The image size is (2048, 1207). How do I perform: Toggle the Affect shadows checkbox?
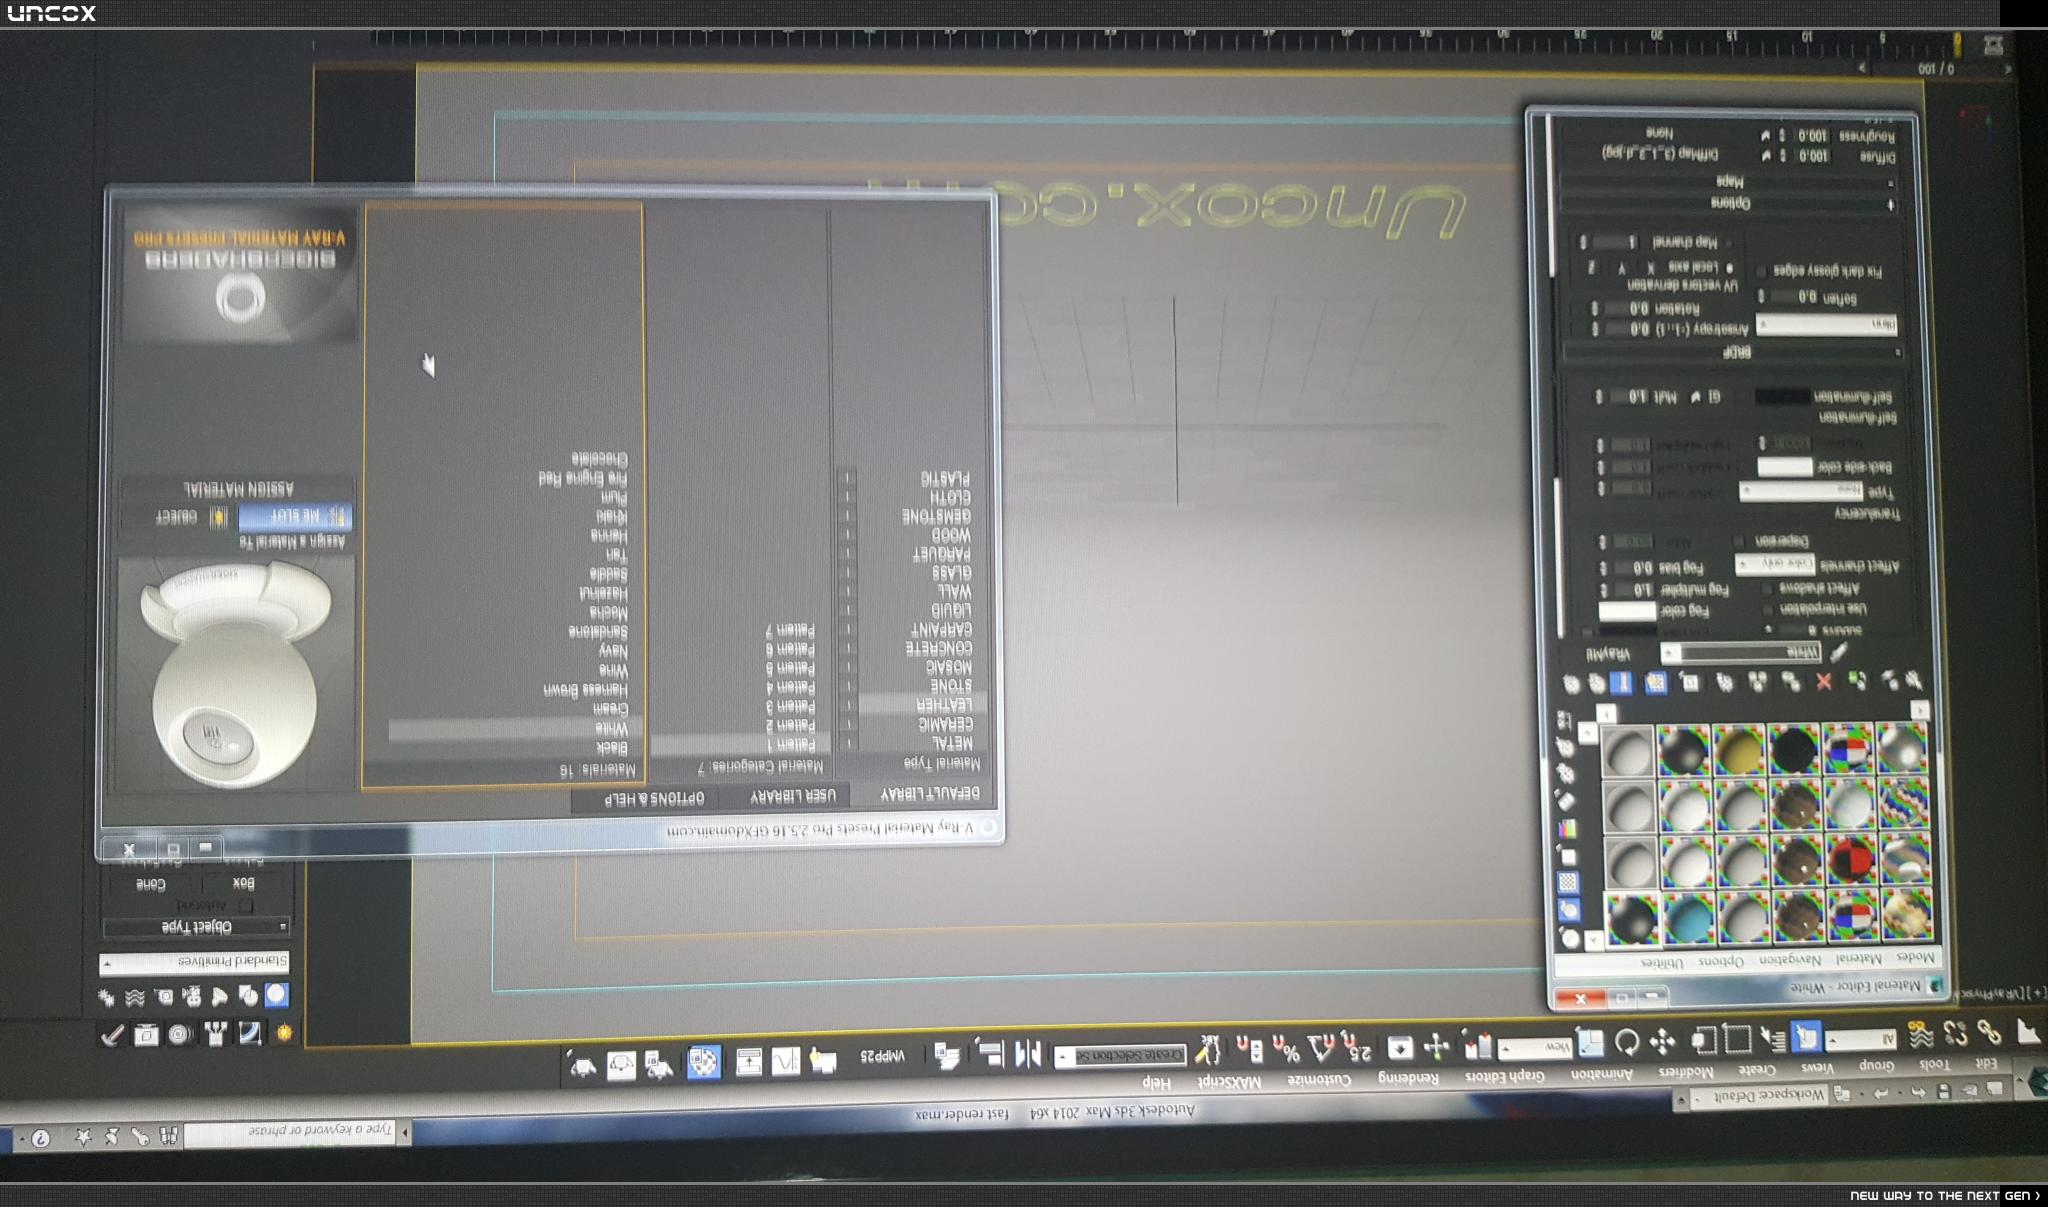[x=1768, y=588]
